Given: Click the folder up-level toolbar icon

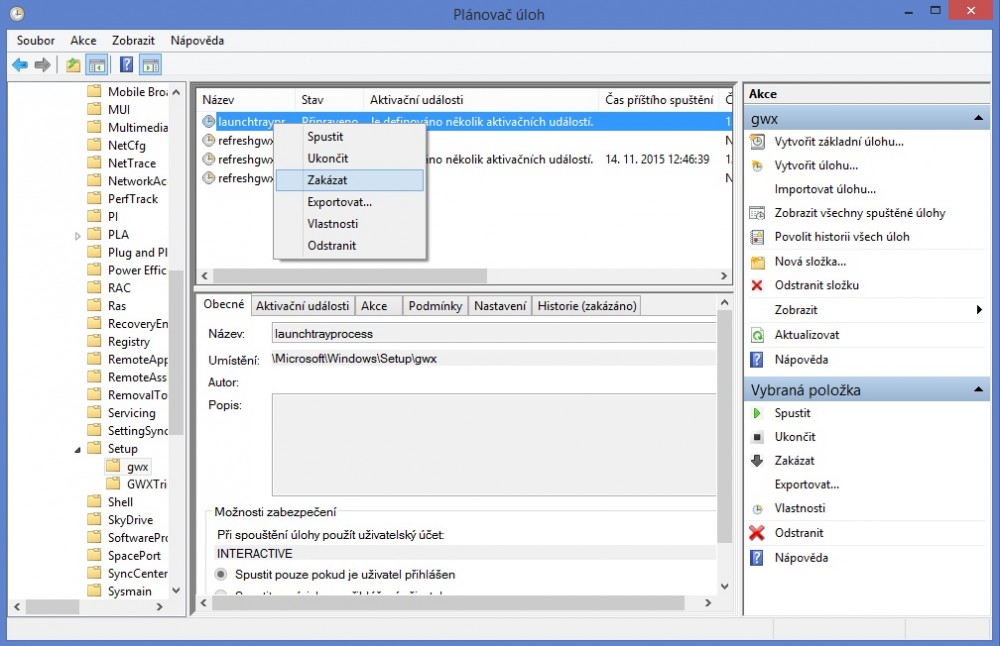Looking at the screenshot, I should tap(73, 65).
